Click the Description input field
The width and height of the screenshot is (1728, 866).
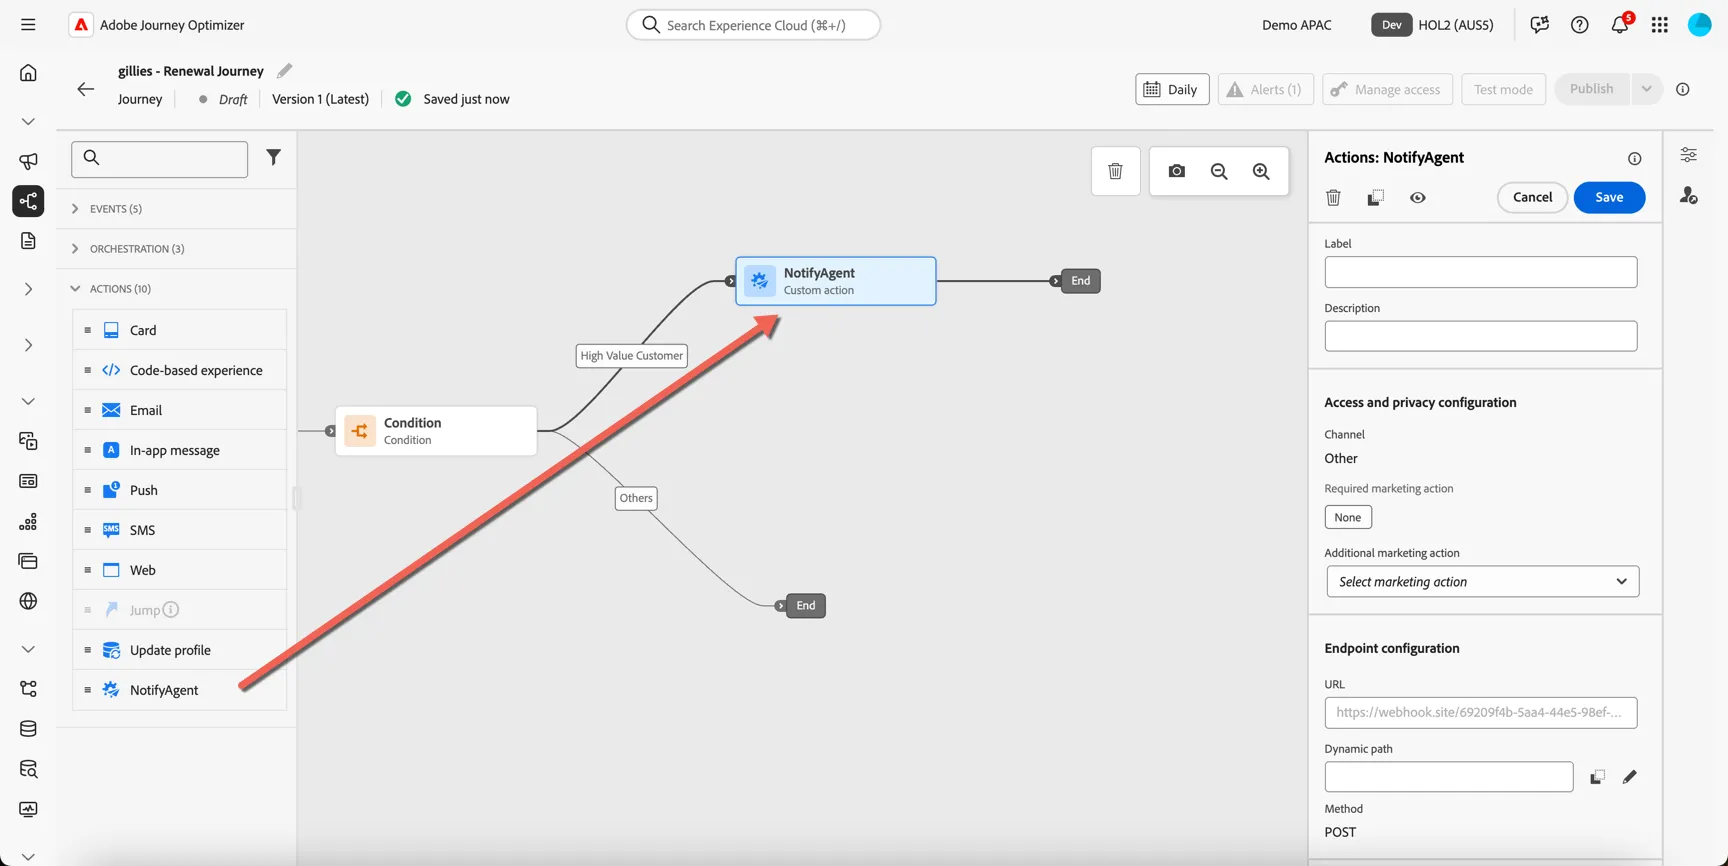tap(1481, 336)
